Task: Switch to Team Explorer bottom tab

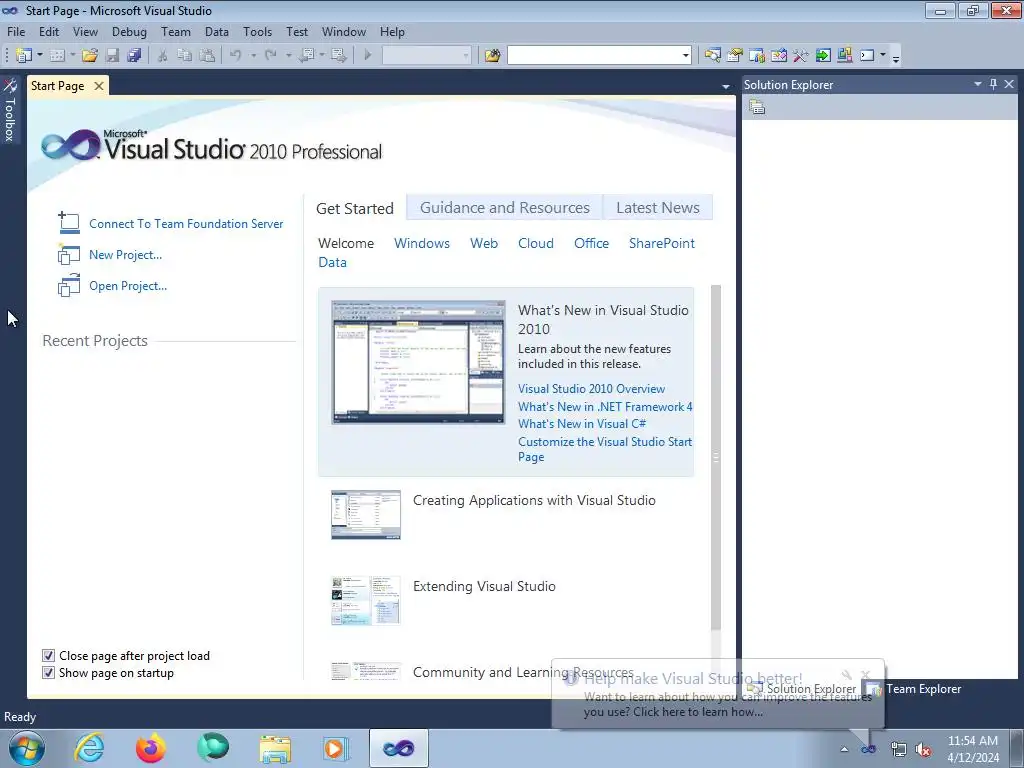Action: pyautogui.click(x=913, y=689)
